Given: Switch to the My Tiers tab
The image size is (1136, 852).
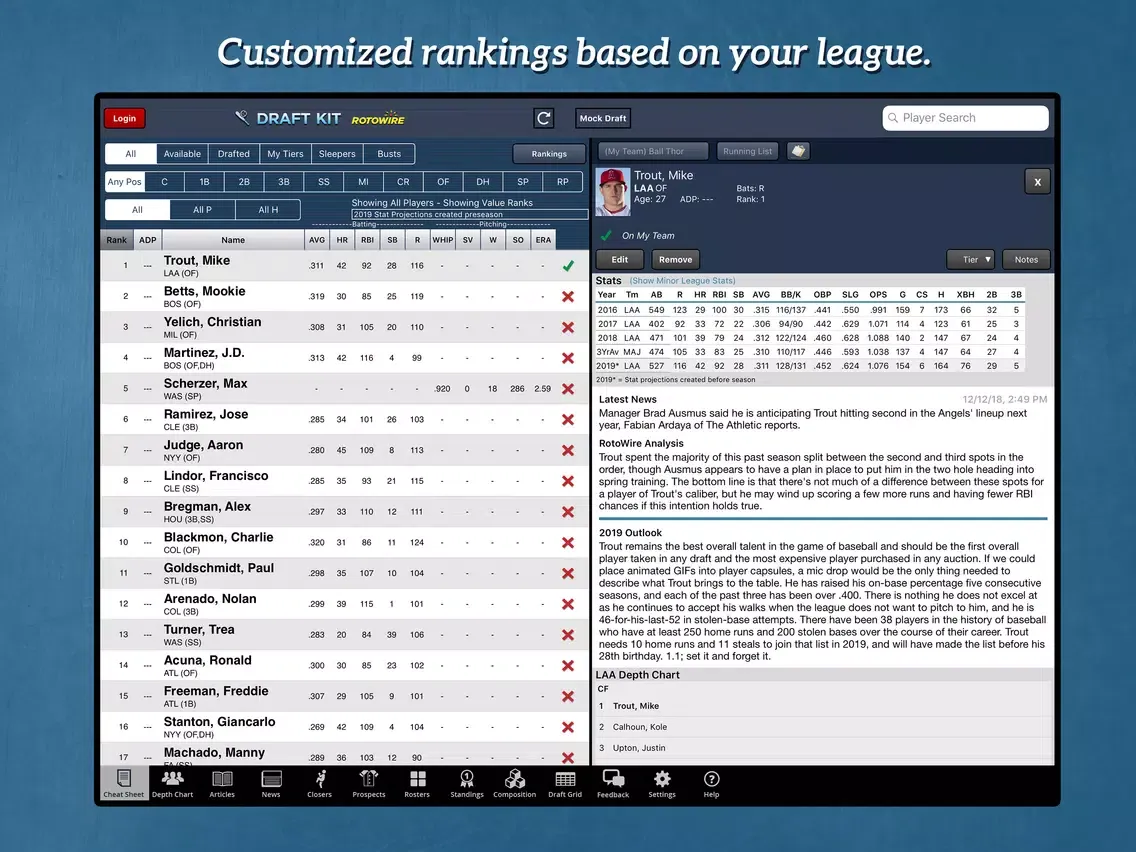Looking at the screenshot, I should pyautogui.click(x=285, y=154).
